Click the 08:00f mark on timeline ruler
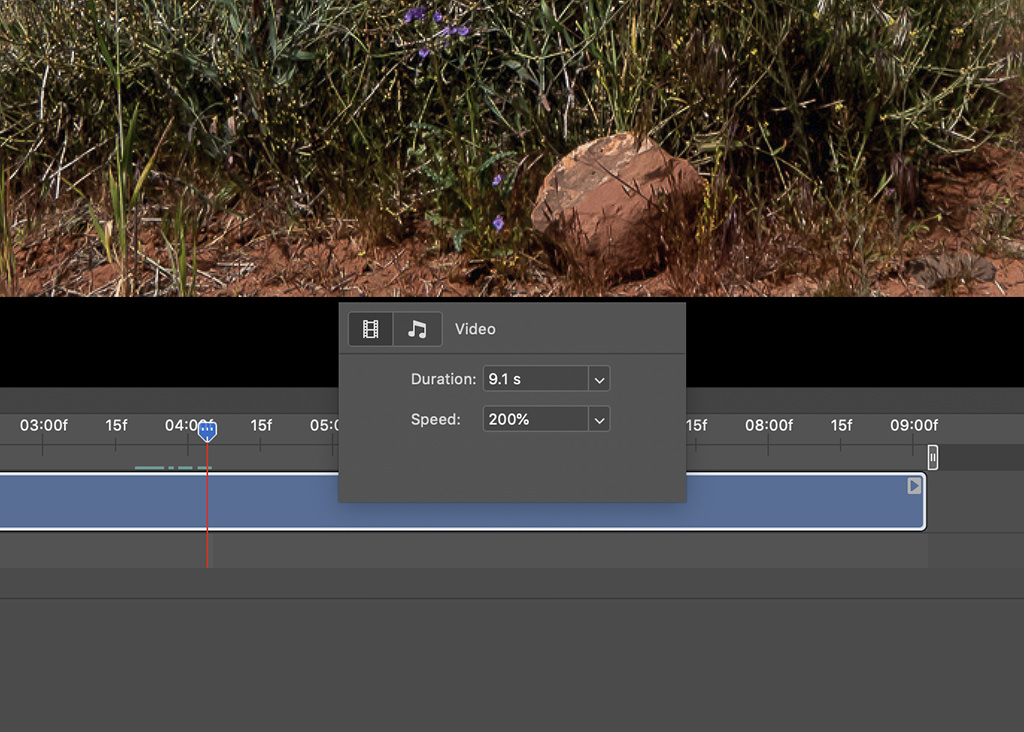 [769, 426]
